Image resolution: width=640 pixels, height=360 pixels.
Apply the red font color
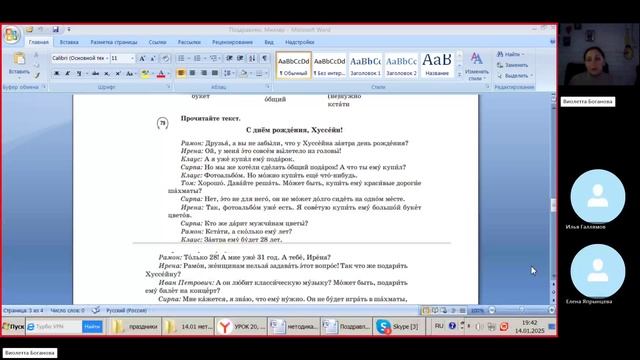click(x=161, y=73)
